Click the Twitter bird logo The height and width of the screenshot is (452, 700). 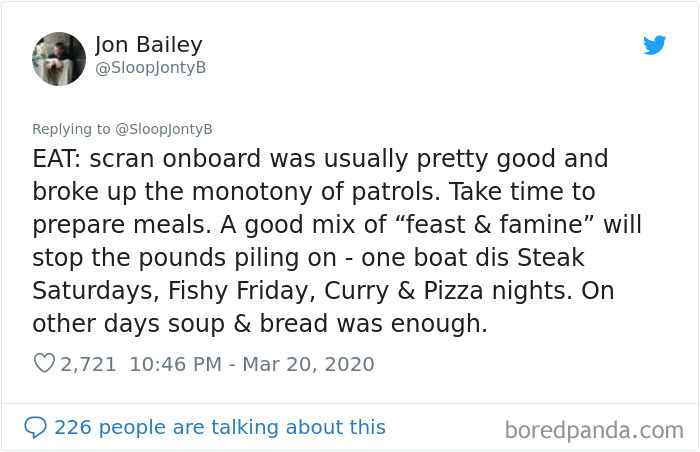[654, 45]
